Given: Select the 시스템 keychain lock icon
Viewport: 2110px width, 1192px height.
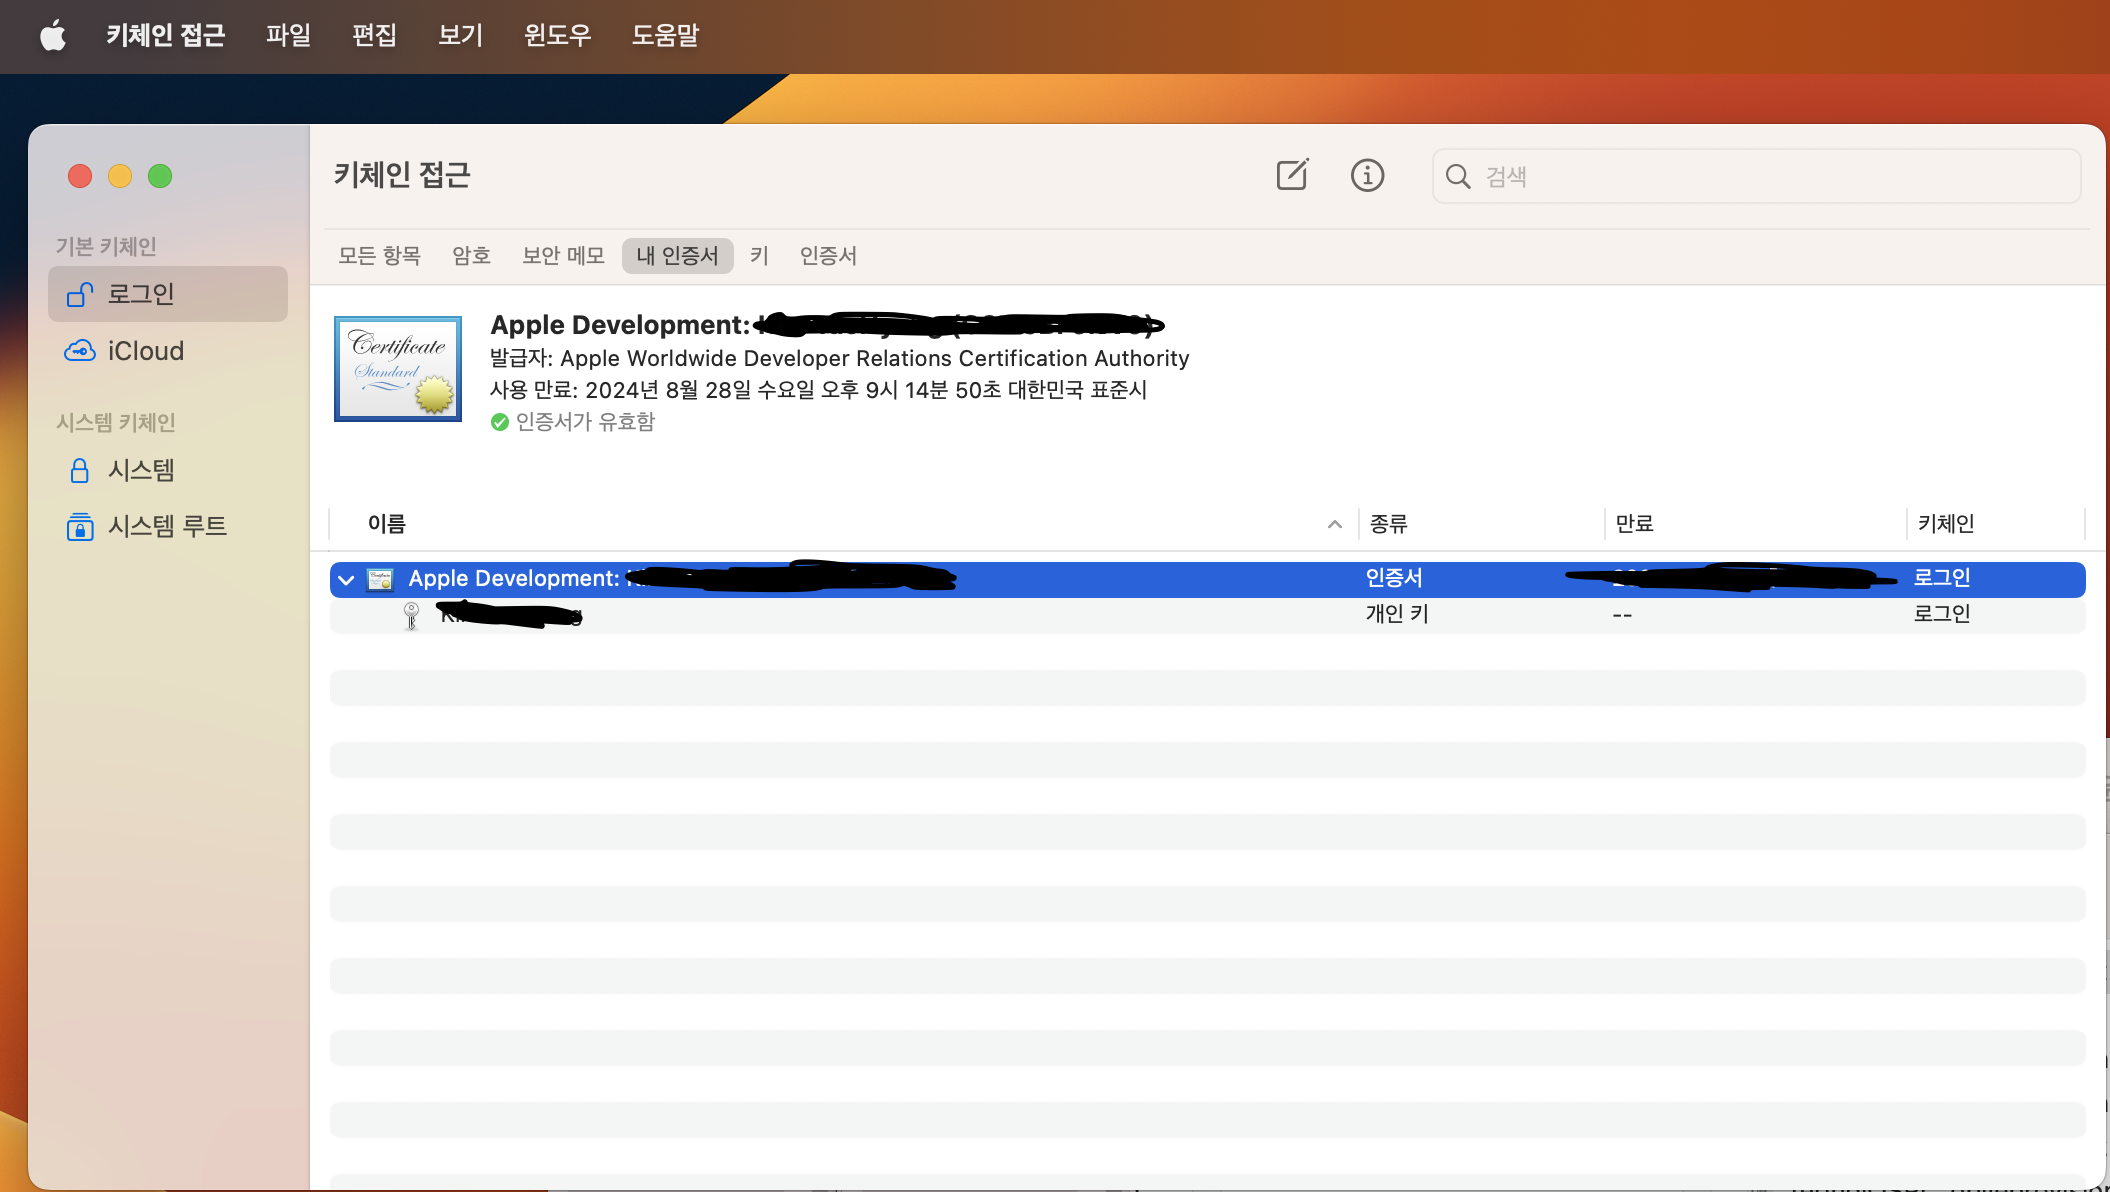Looking at the screenshot, I should pyautogui.click(x=80, y=470).
